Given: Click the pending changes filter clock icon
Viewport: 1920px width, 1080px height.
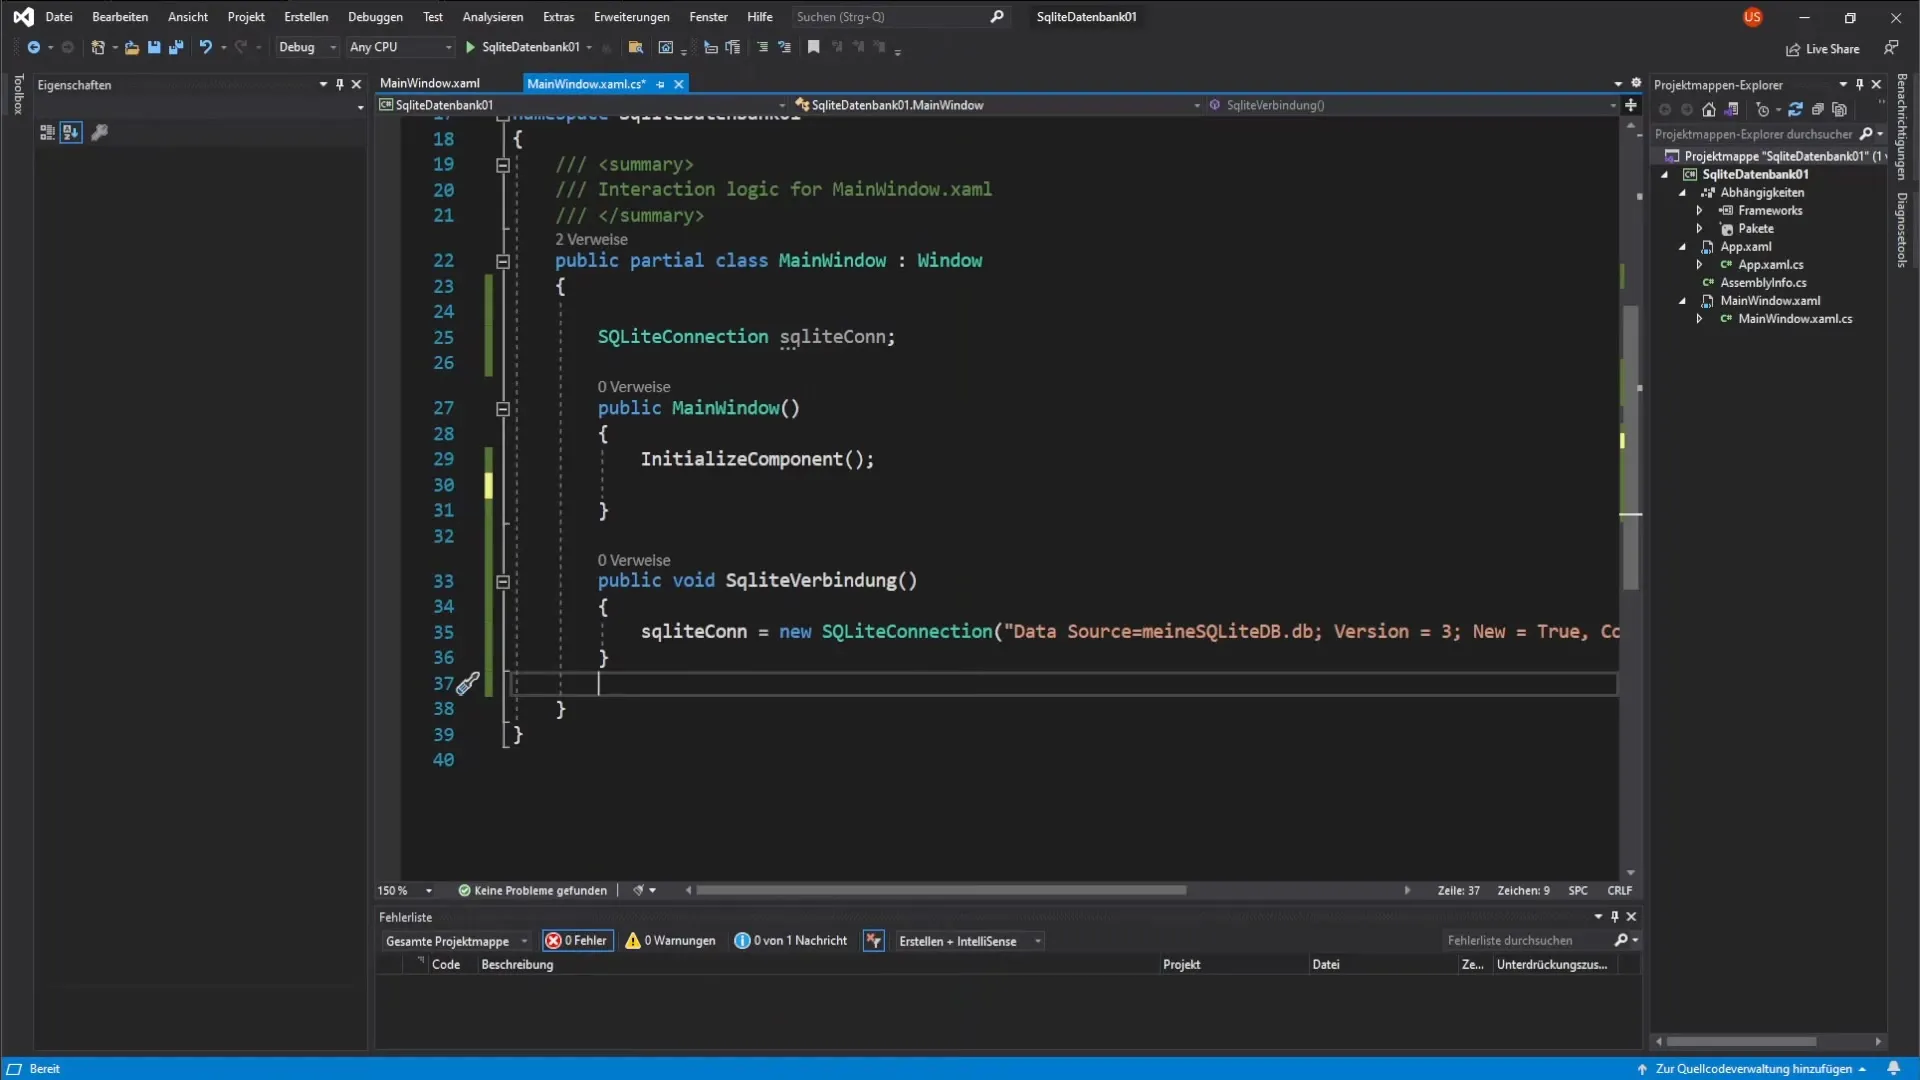Looking at the screenshot, I should pyautogui.click(x=1763, y=110).
